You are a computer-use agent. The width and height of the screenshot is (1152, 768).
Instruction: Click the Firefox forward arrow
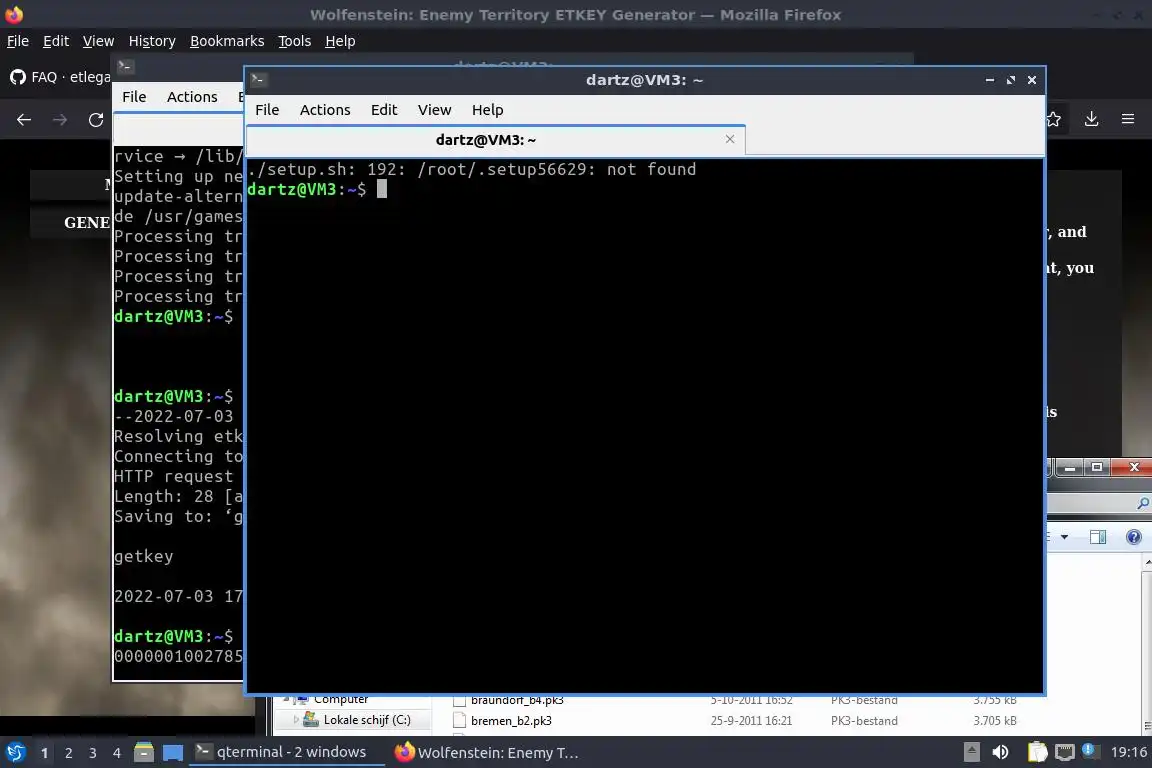(x=60, y=119)
